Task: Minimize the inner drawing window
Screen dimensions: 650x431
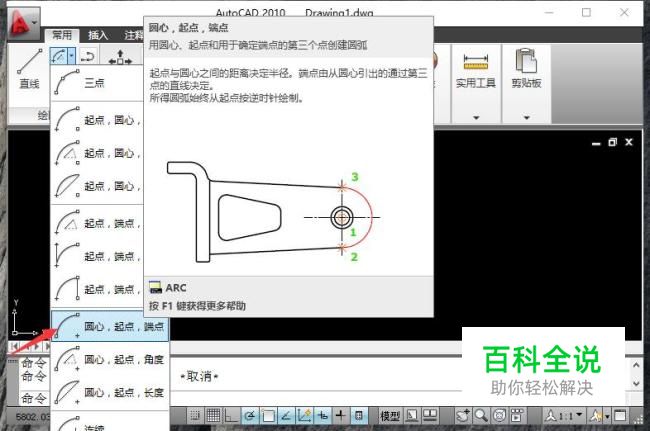Action: coord(596,143)
